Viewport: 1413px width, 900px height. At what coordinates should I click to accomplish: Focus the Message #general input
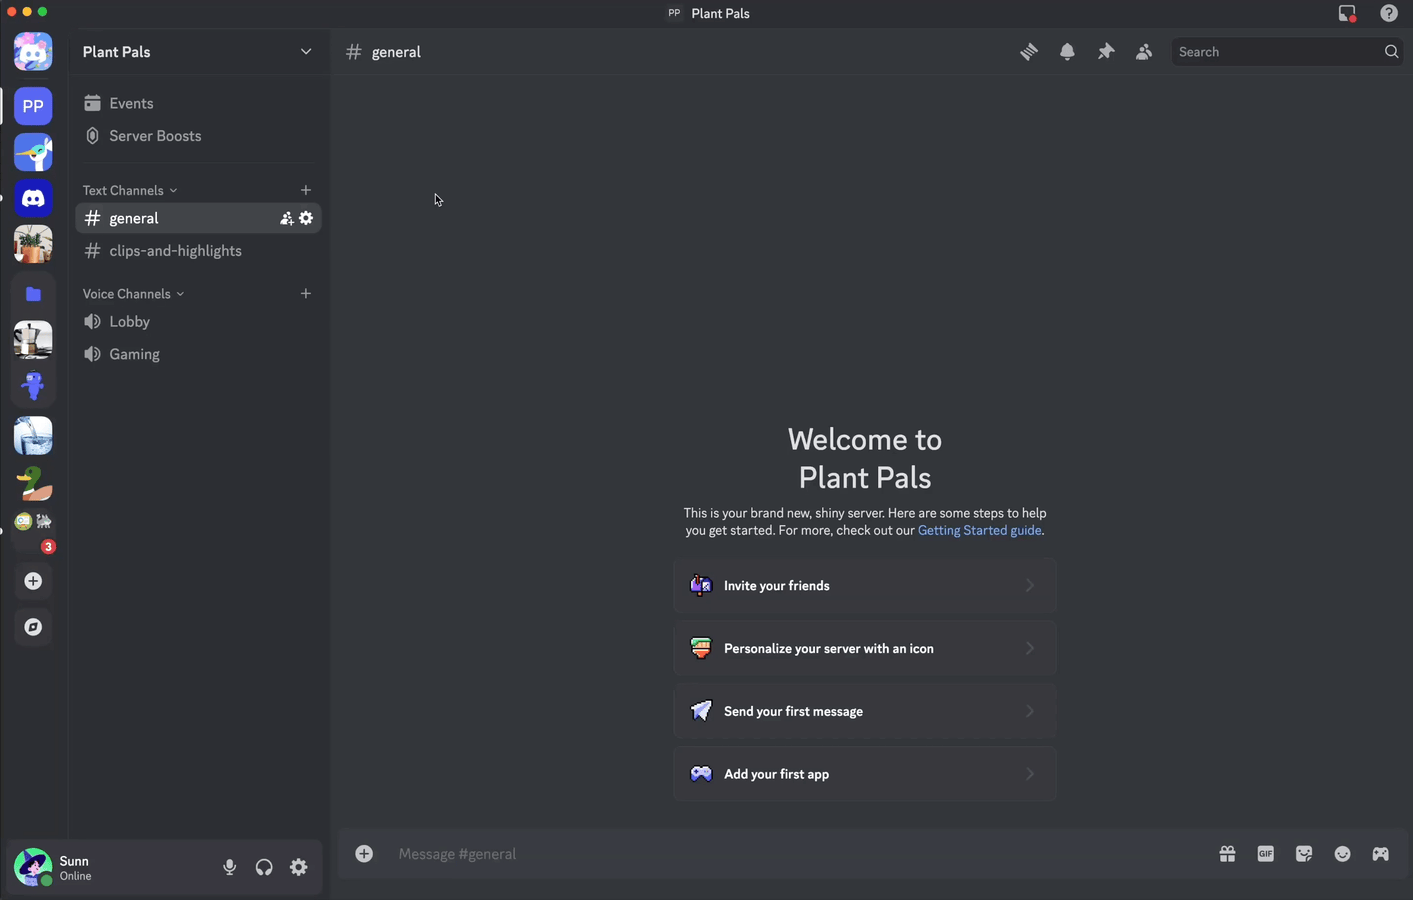(795, 854)
